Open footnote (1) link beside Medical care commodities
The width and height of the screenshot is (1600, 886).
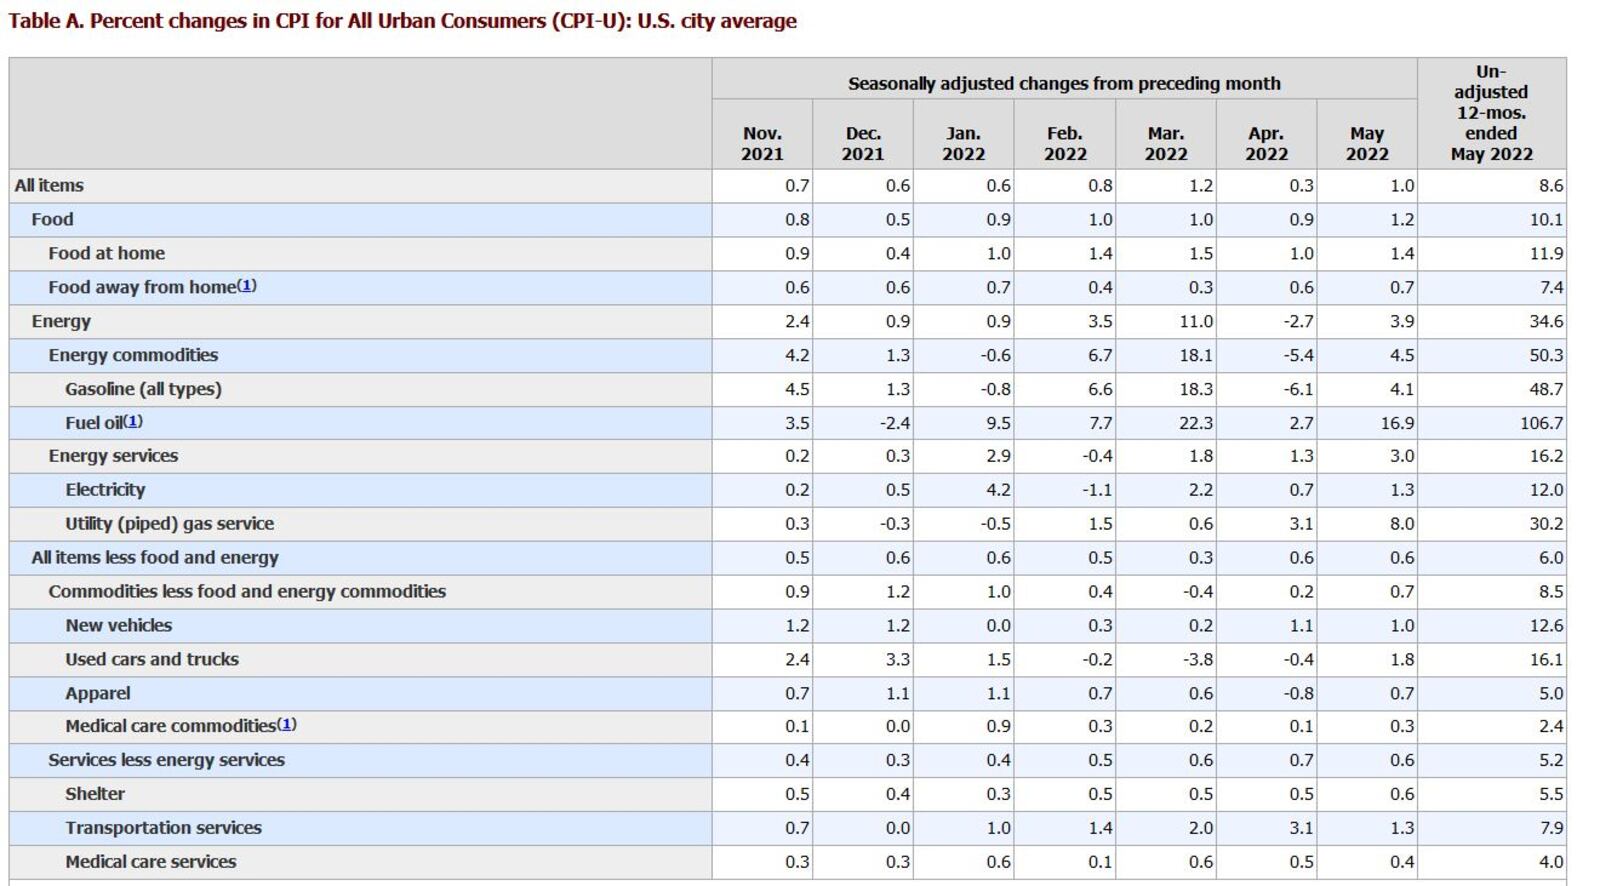click(286, 725)
